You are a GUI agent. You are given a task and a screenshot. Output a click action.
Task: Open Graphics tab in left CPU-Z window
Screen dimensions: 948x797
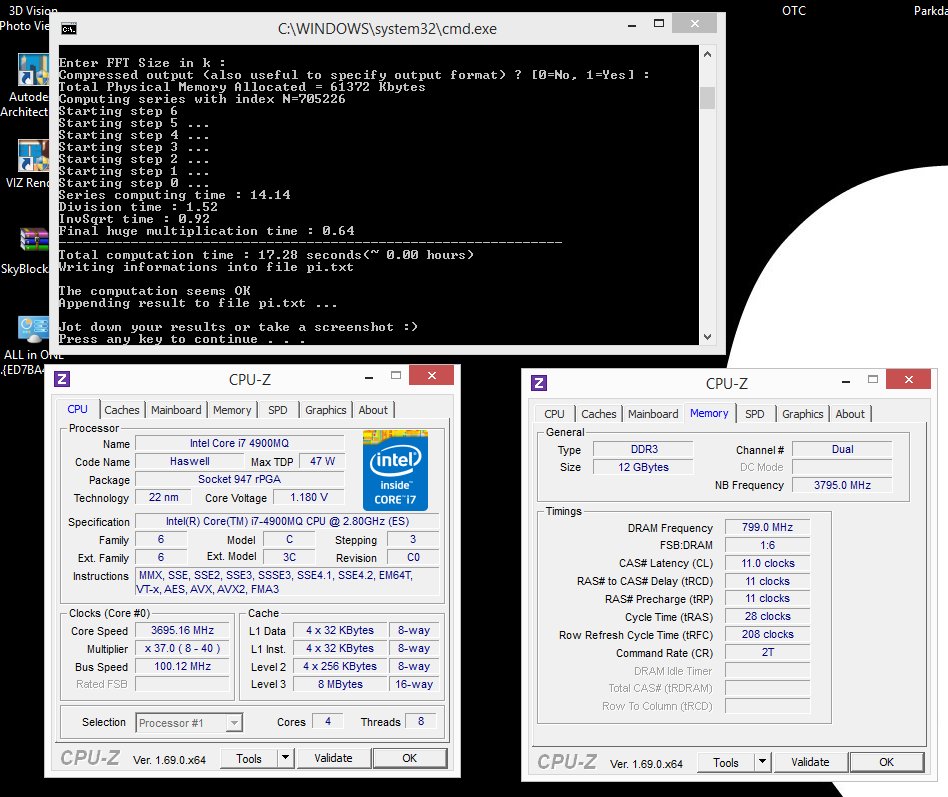(325, 410)
